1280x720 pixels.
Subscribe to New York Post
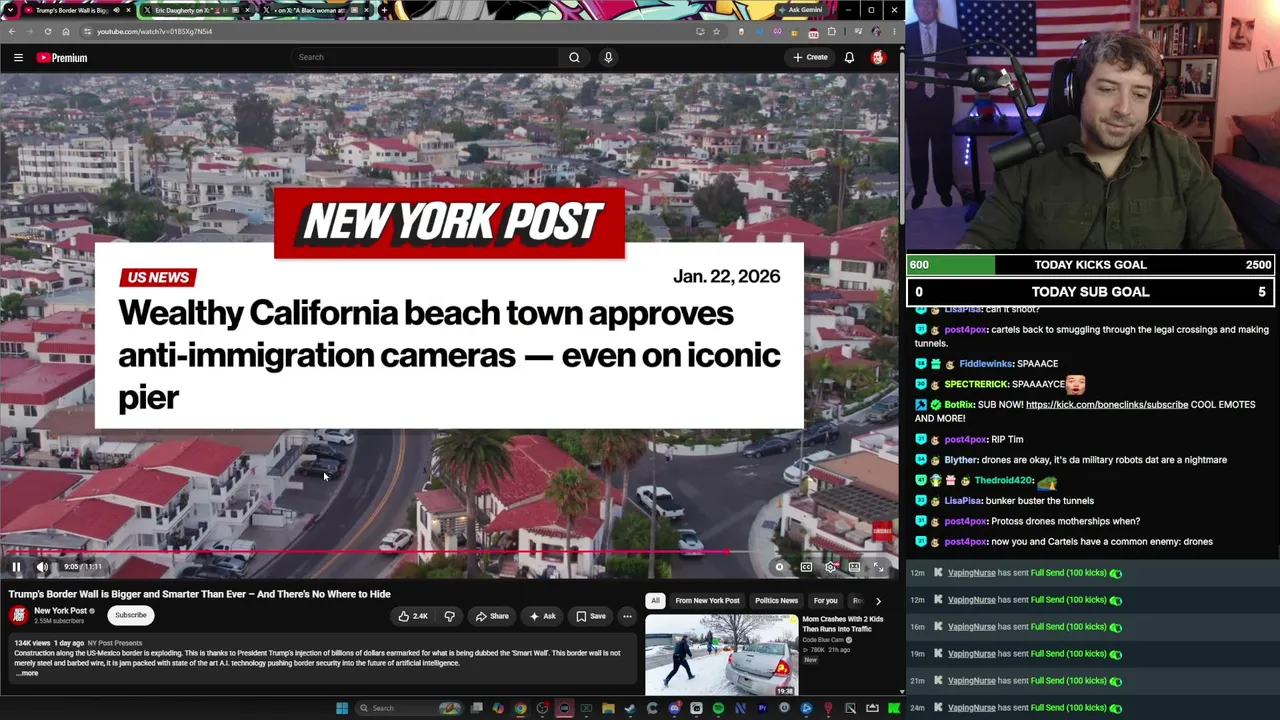click(x=130, y=615)
